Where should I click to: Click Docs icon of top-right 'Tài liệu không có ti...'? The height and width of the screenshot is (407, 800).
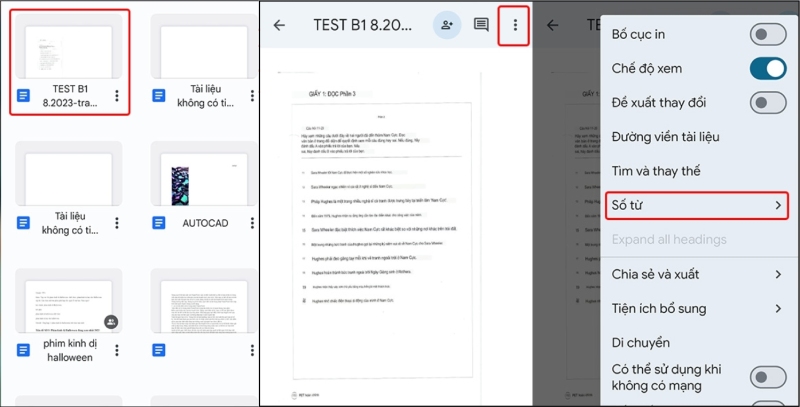tap(159, 95)
